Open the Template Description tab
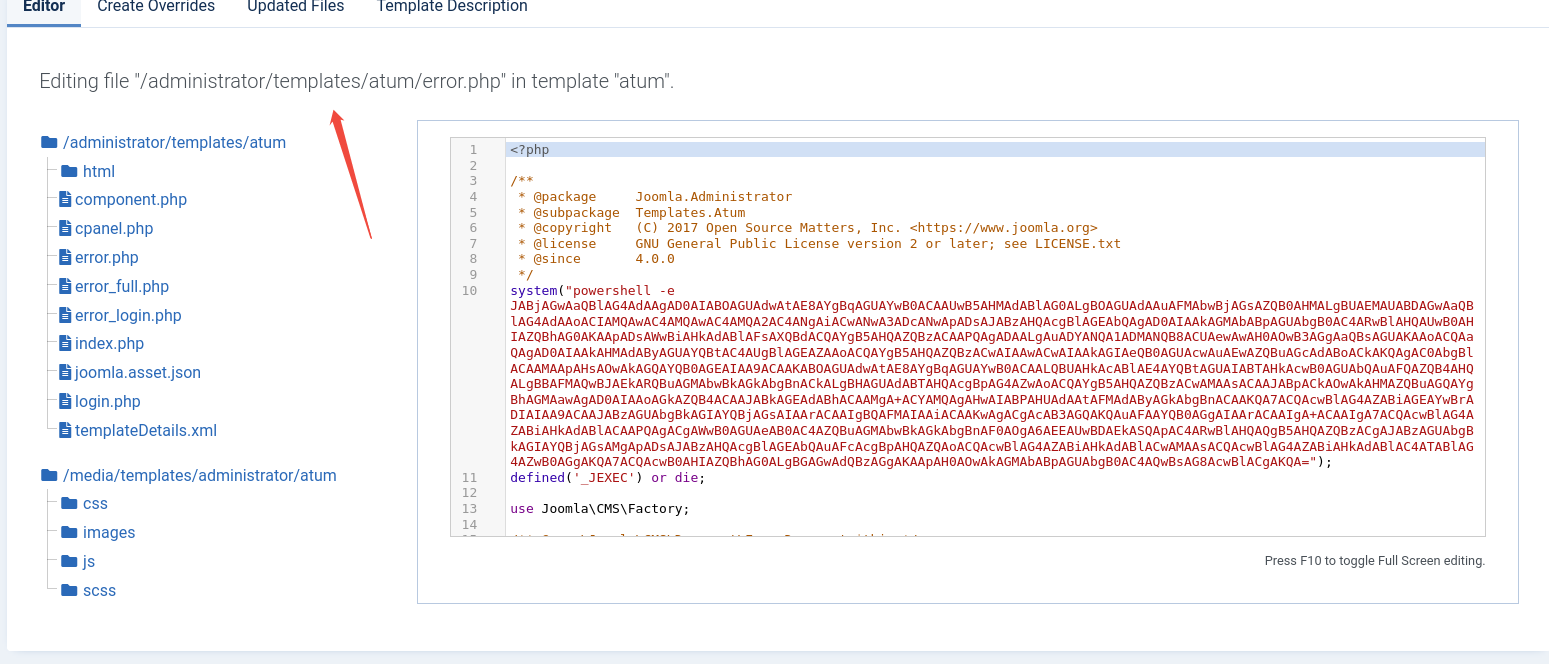The width and height of the screenshot is (1549, 664). point(452,7)
